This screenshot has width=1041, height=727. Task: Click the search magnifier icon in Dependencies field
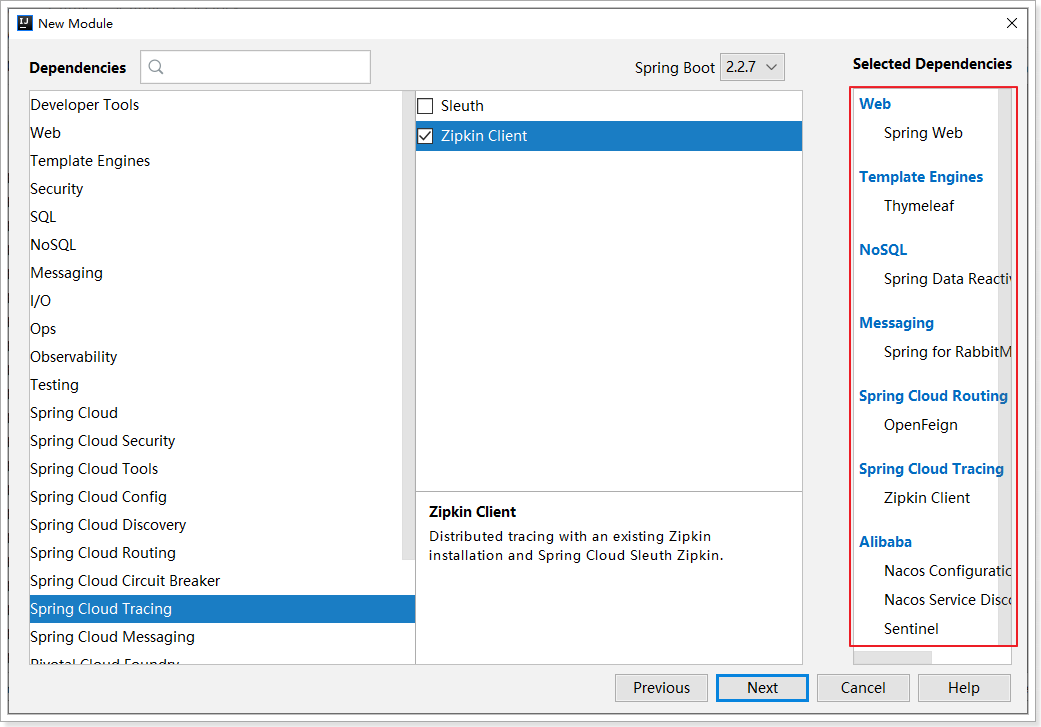point(156,68)
